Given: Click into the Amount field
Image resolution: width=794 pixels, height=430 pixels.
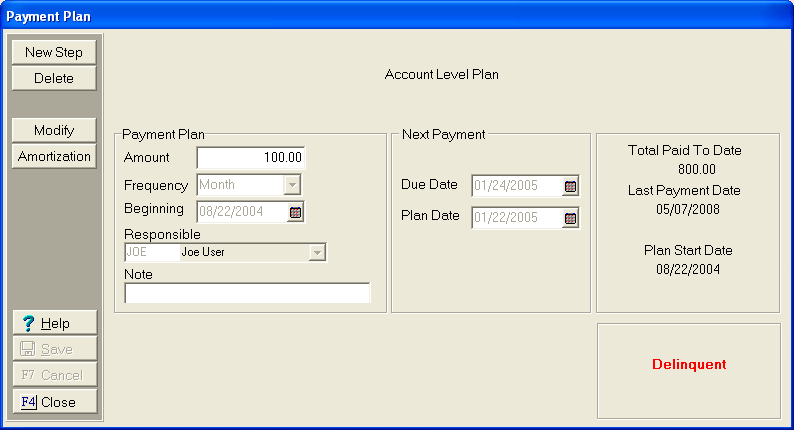Looking at the screenshot, I should 250,158.
